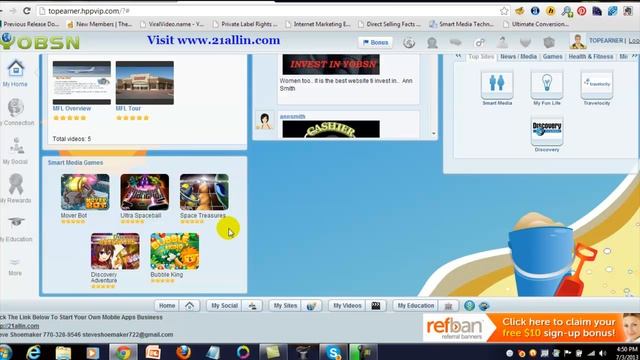This screenshot has width=640, height=360.
Task: Play the MFL Overview video thumbnail
Action: (82, 83)
